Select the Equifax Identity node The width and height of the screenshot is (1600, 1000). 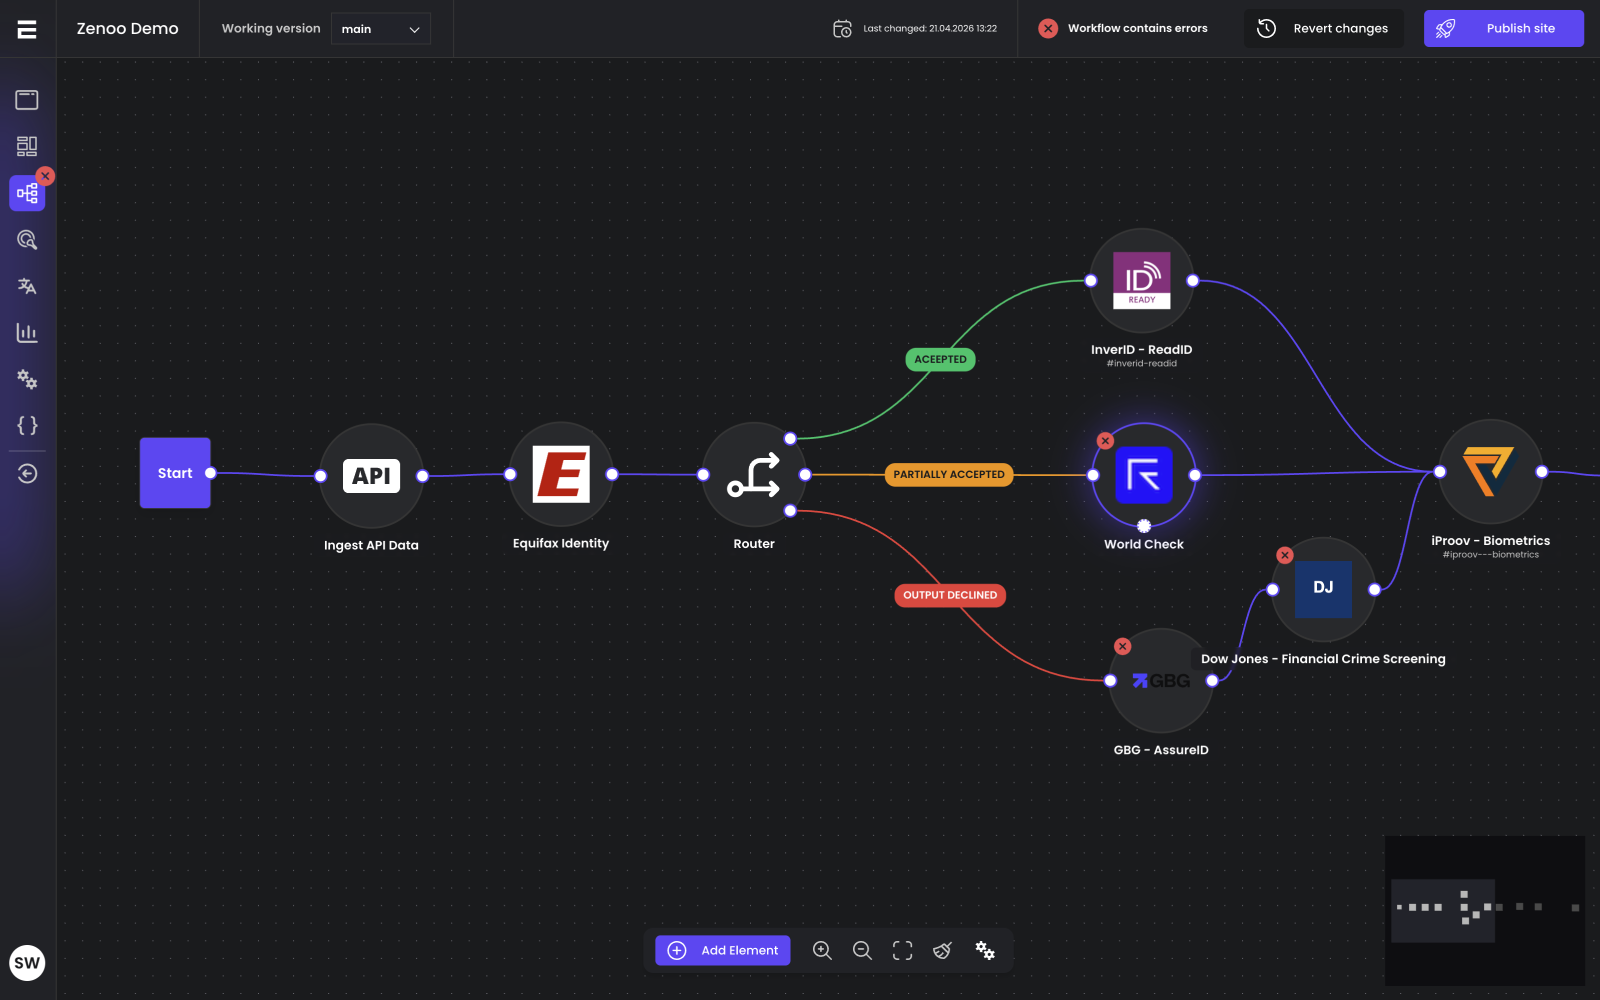561,474
